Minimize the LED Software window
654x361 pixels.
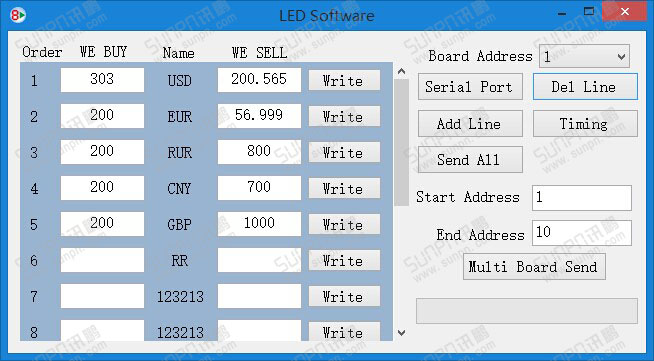point(562,13)
